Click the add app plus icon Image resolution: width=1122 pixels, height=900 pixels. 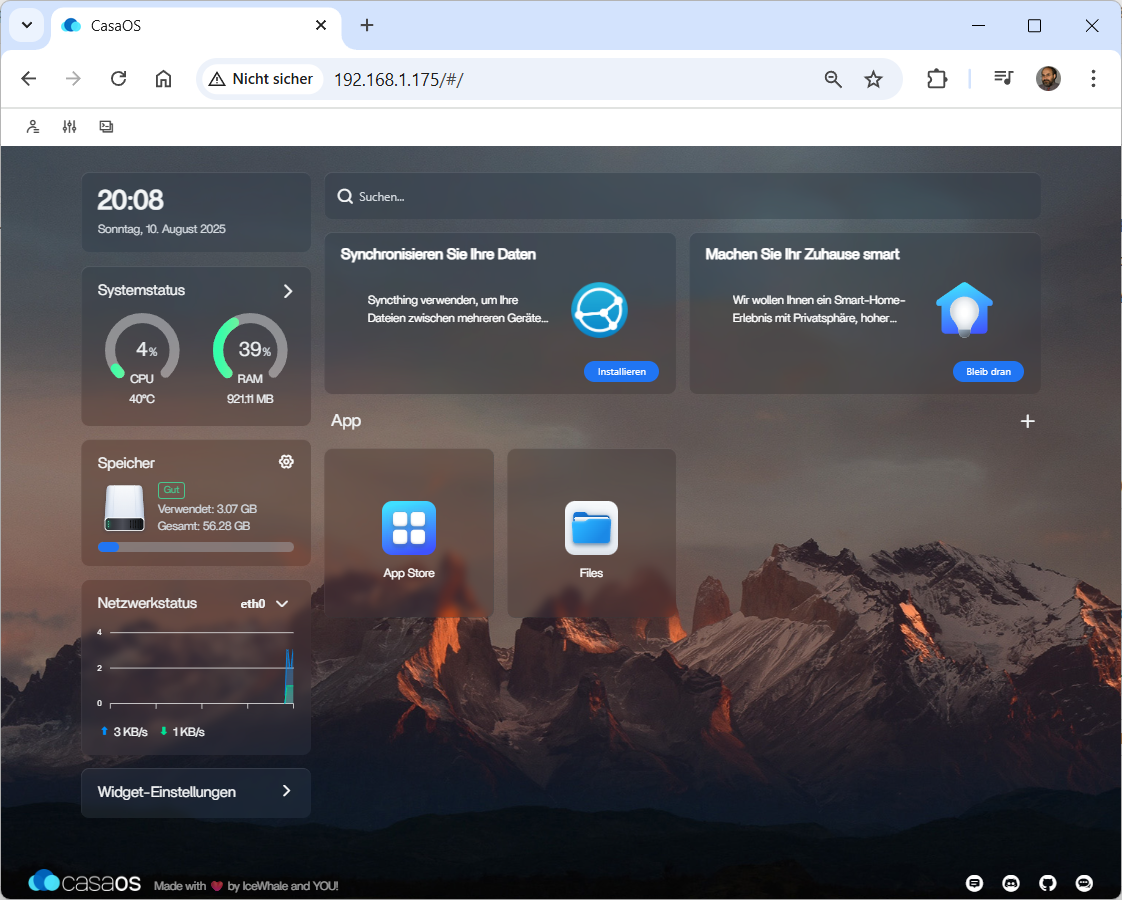[x=1027, y=421]
